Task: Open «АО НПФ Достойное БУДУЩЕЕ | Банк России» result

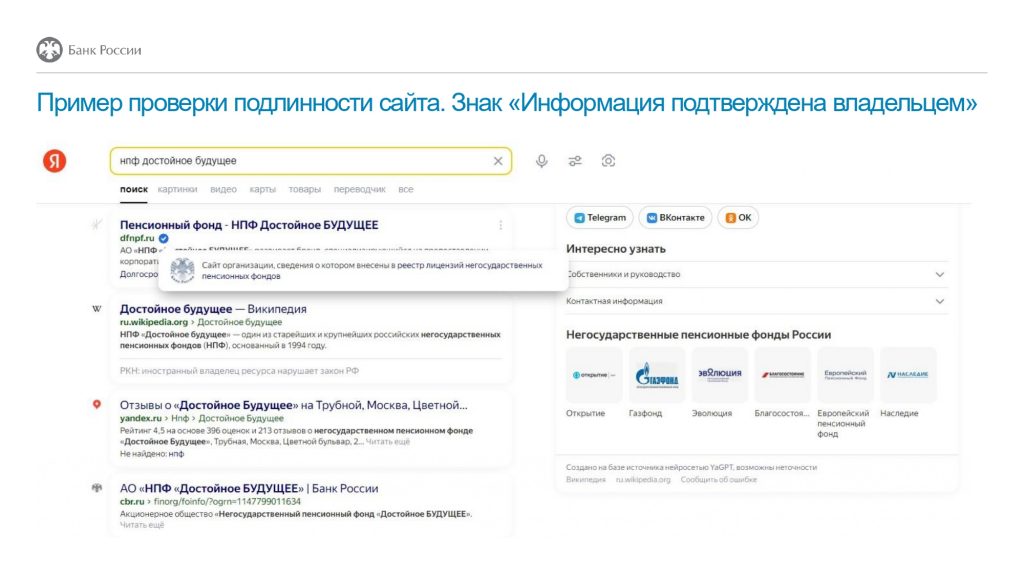Action: (249, 488)
